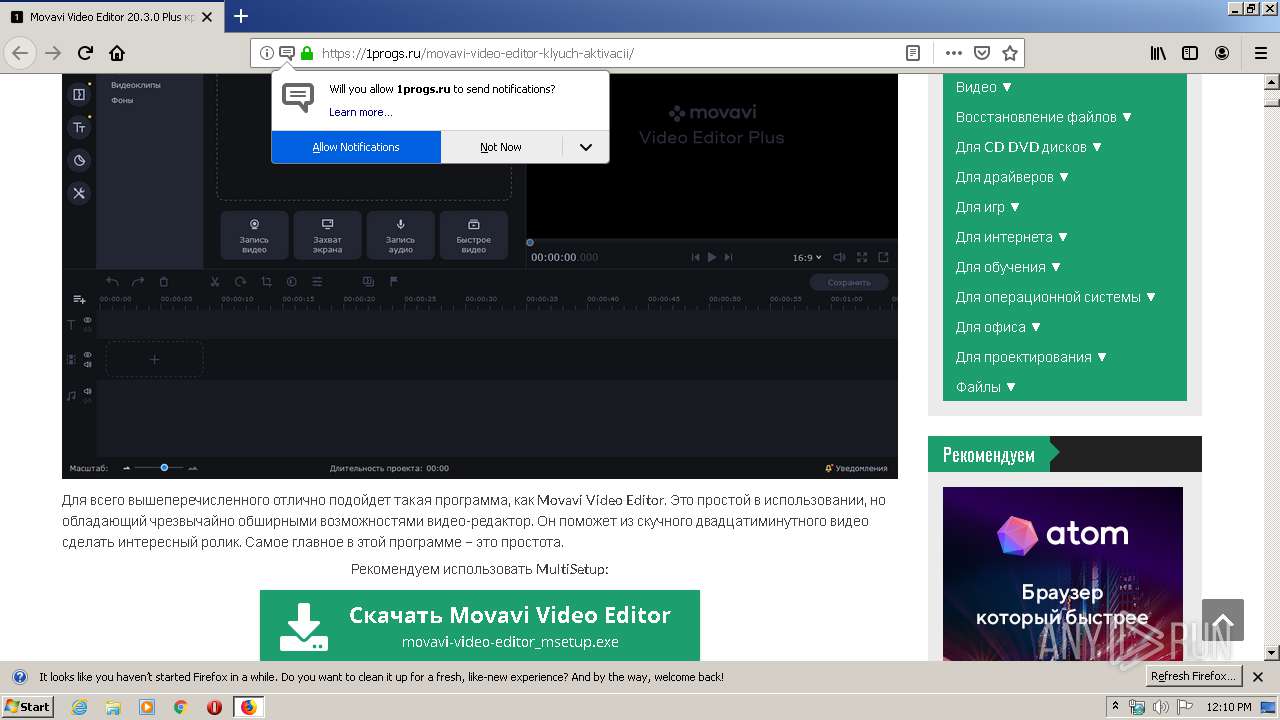Reload the current page
This screenshot has height=720, width=1280.
86,53
